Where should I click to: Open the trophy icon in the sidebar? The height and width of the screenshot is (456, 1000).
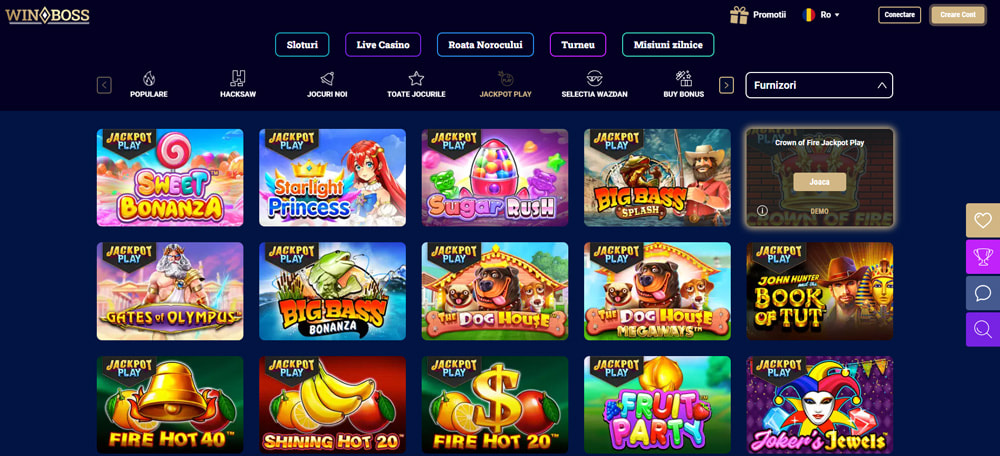pyautogui.click(x=983, y=257)
